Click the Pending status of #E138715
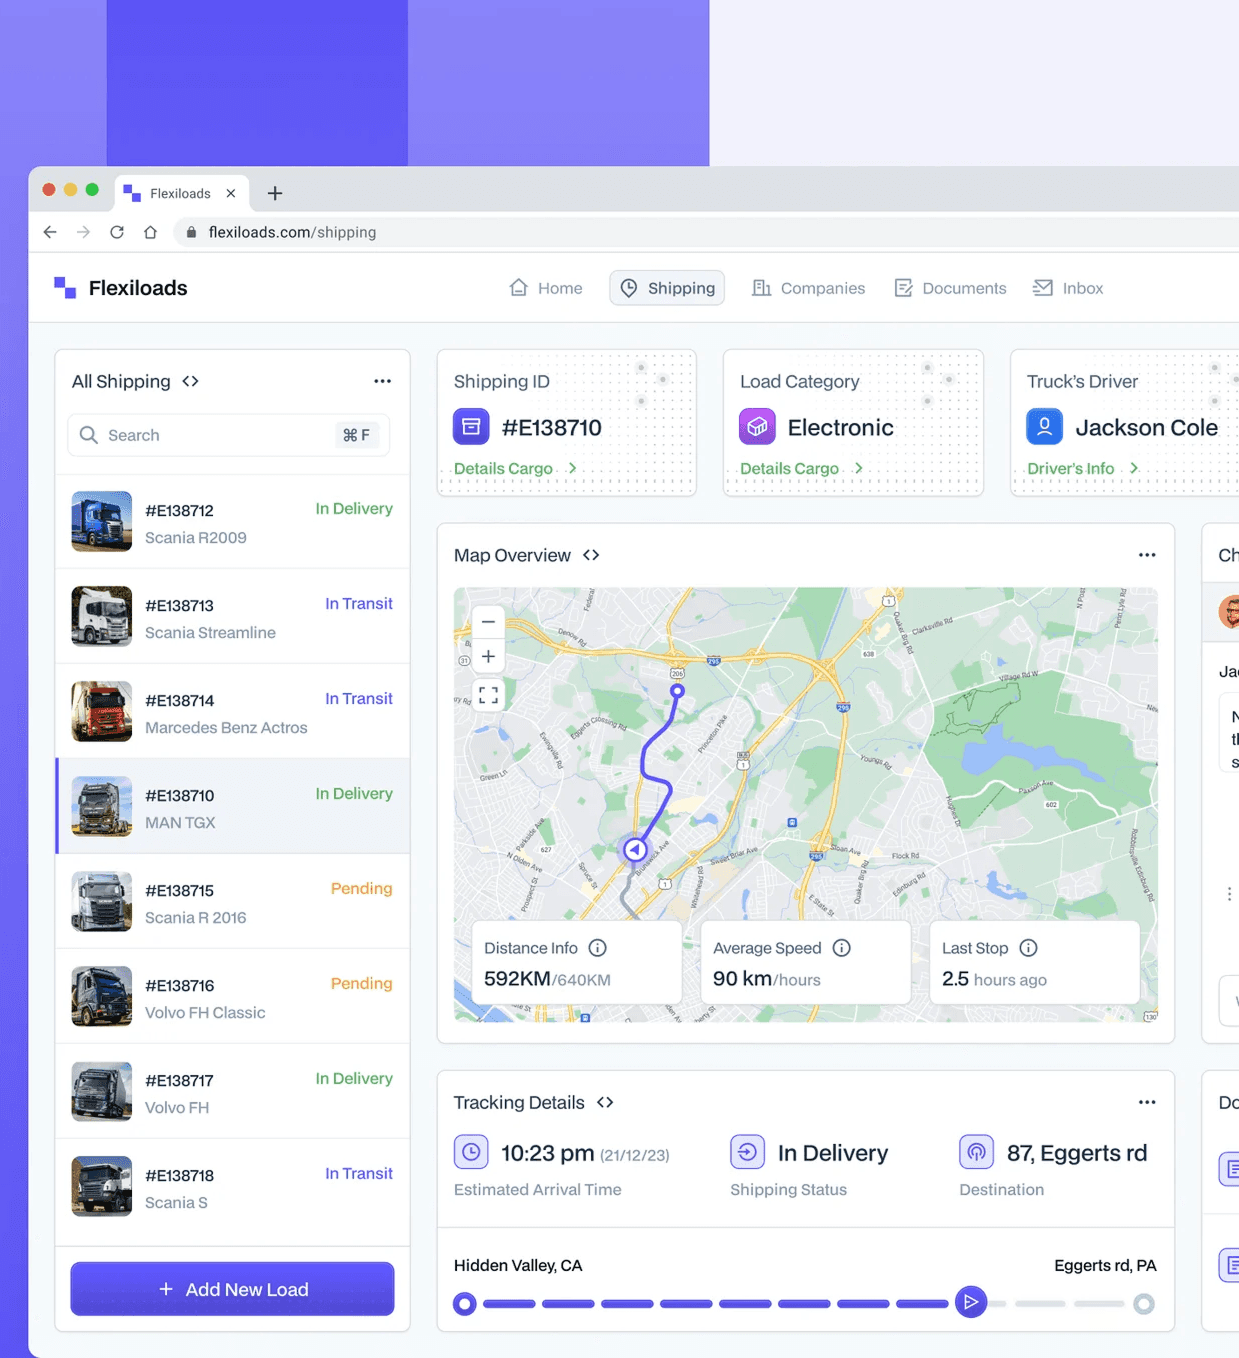The height and width of the screenshot is (1358, 1239). (x=361, y=888)
